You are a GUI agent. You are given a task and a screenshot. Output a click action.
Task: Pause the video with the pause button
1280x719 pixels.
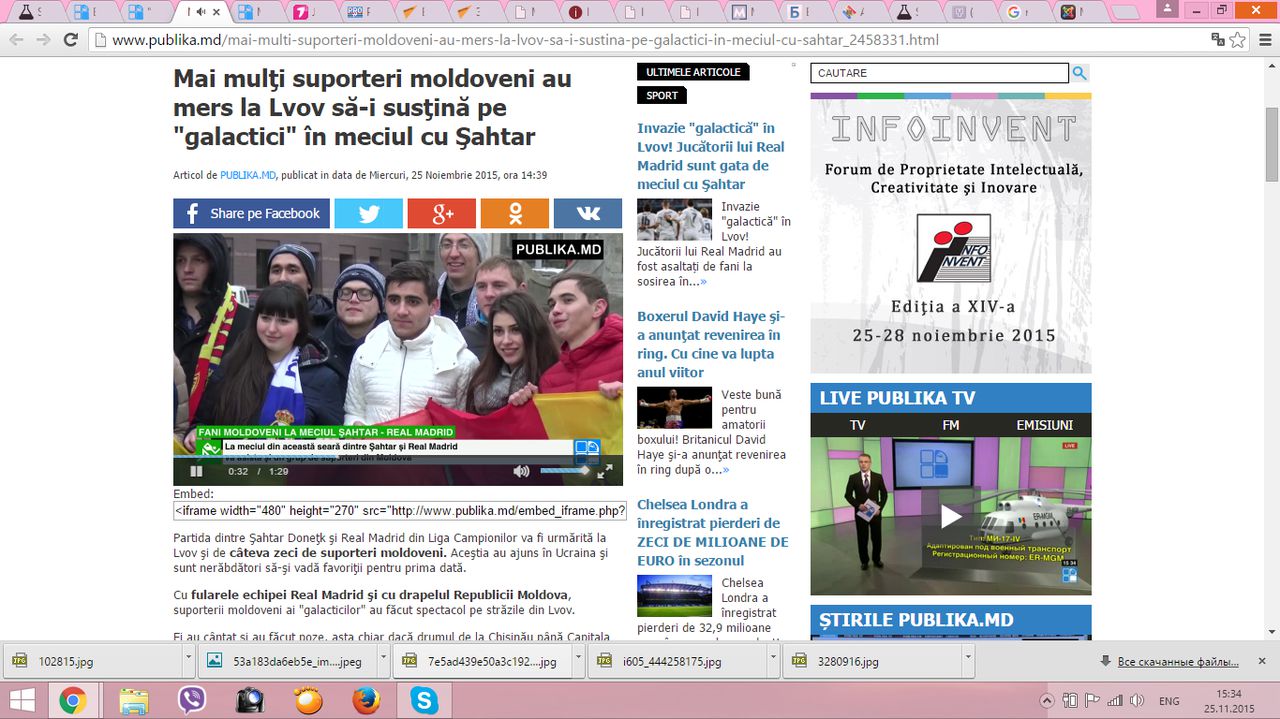point(196,471)
